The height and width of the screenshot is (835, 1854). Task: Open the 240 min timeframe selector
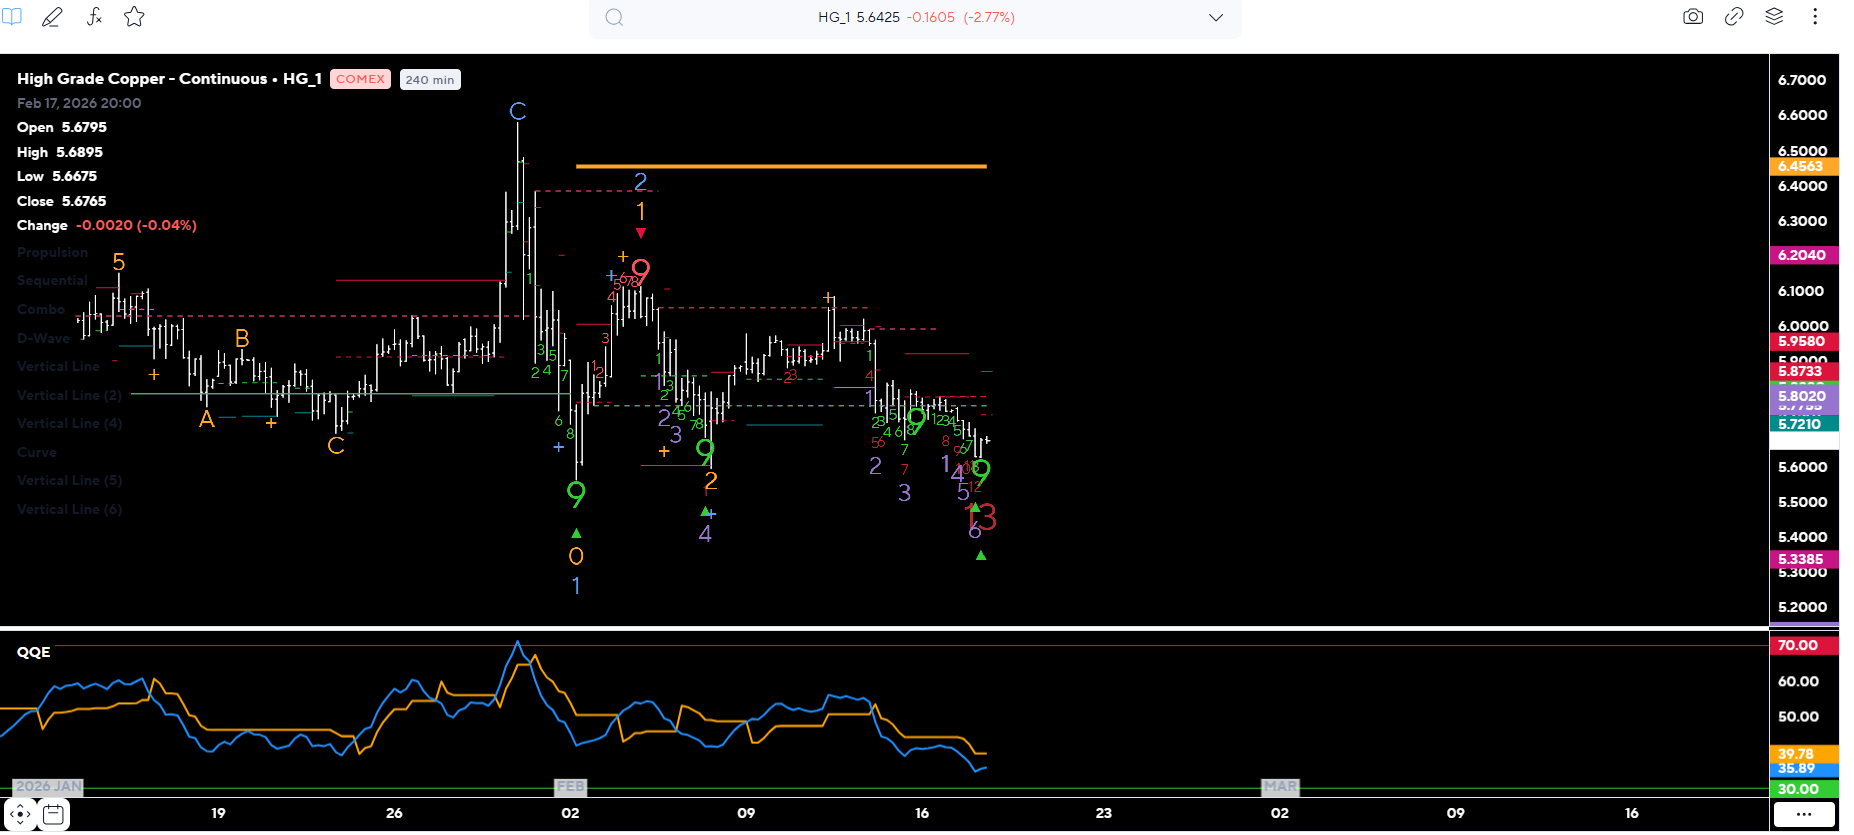tap(430, 80)
